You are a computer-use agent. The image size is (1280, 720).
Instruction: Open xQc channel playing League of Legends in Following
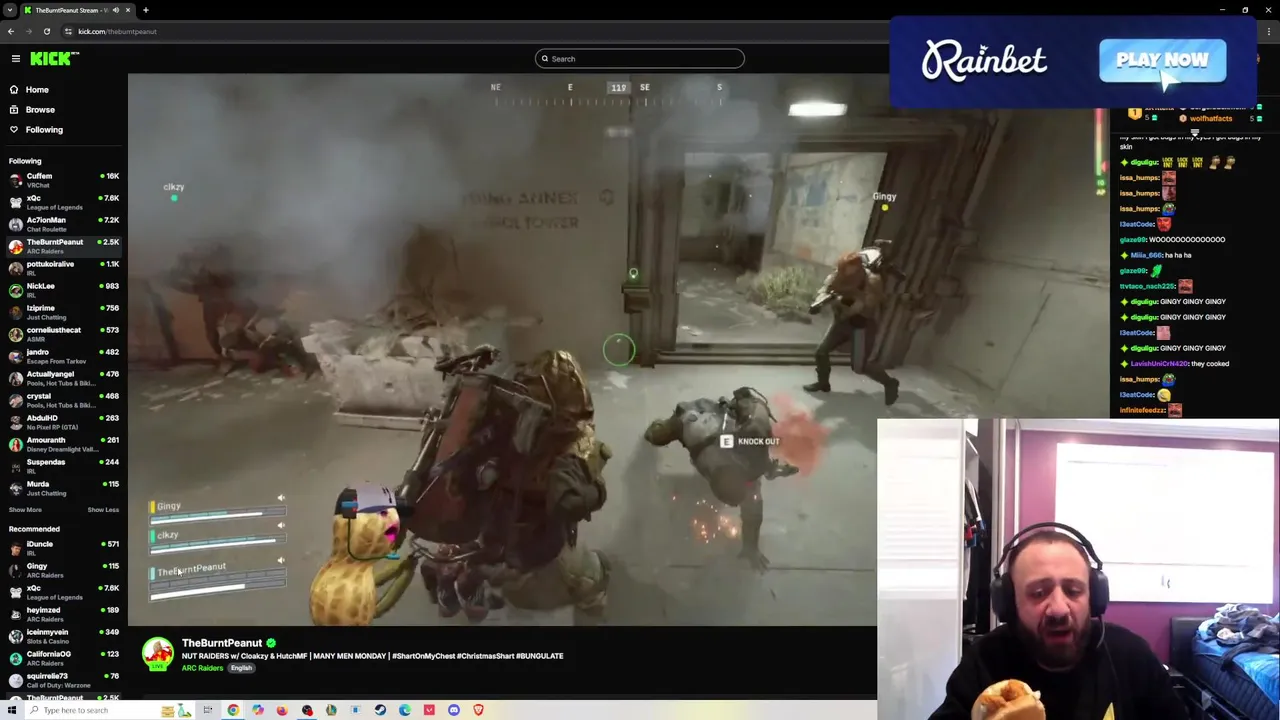pyautogui.click(x=64, y=202)
